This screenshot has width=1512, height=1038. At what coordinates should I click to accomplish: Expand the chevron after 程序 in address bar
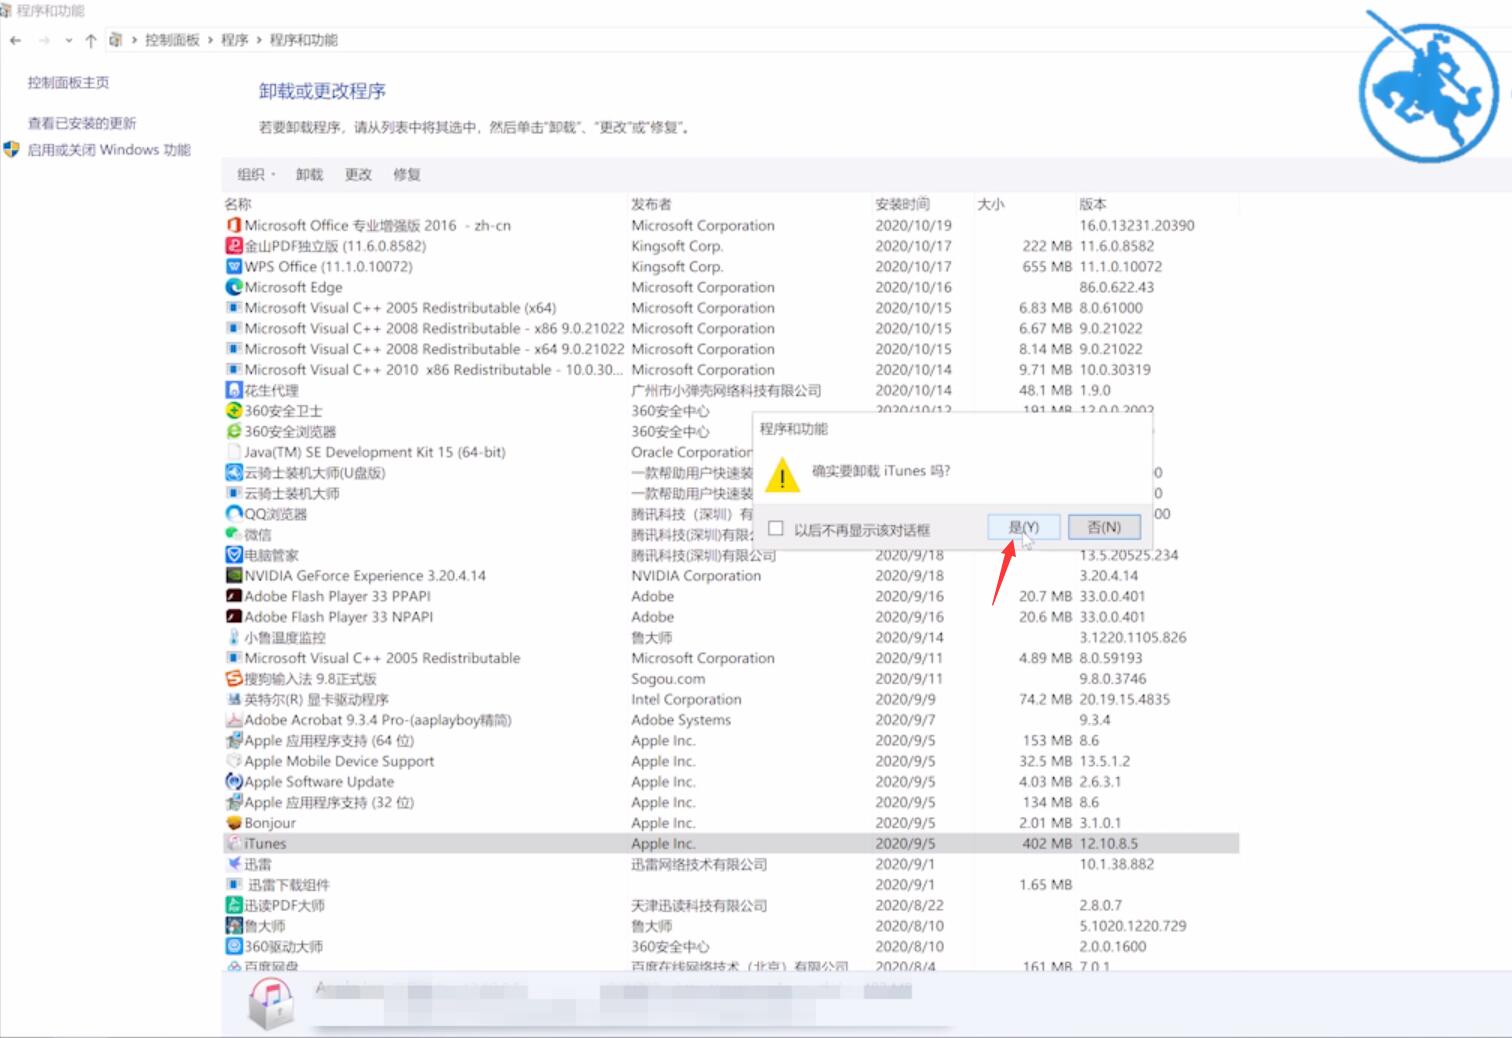(x=259, y=40)
